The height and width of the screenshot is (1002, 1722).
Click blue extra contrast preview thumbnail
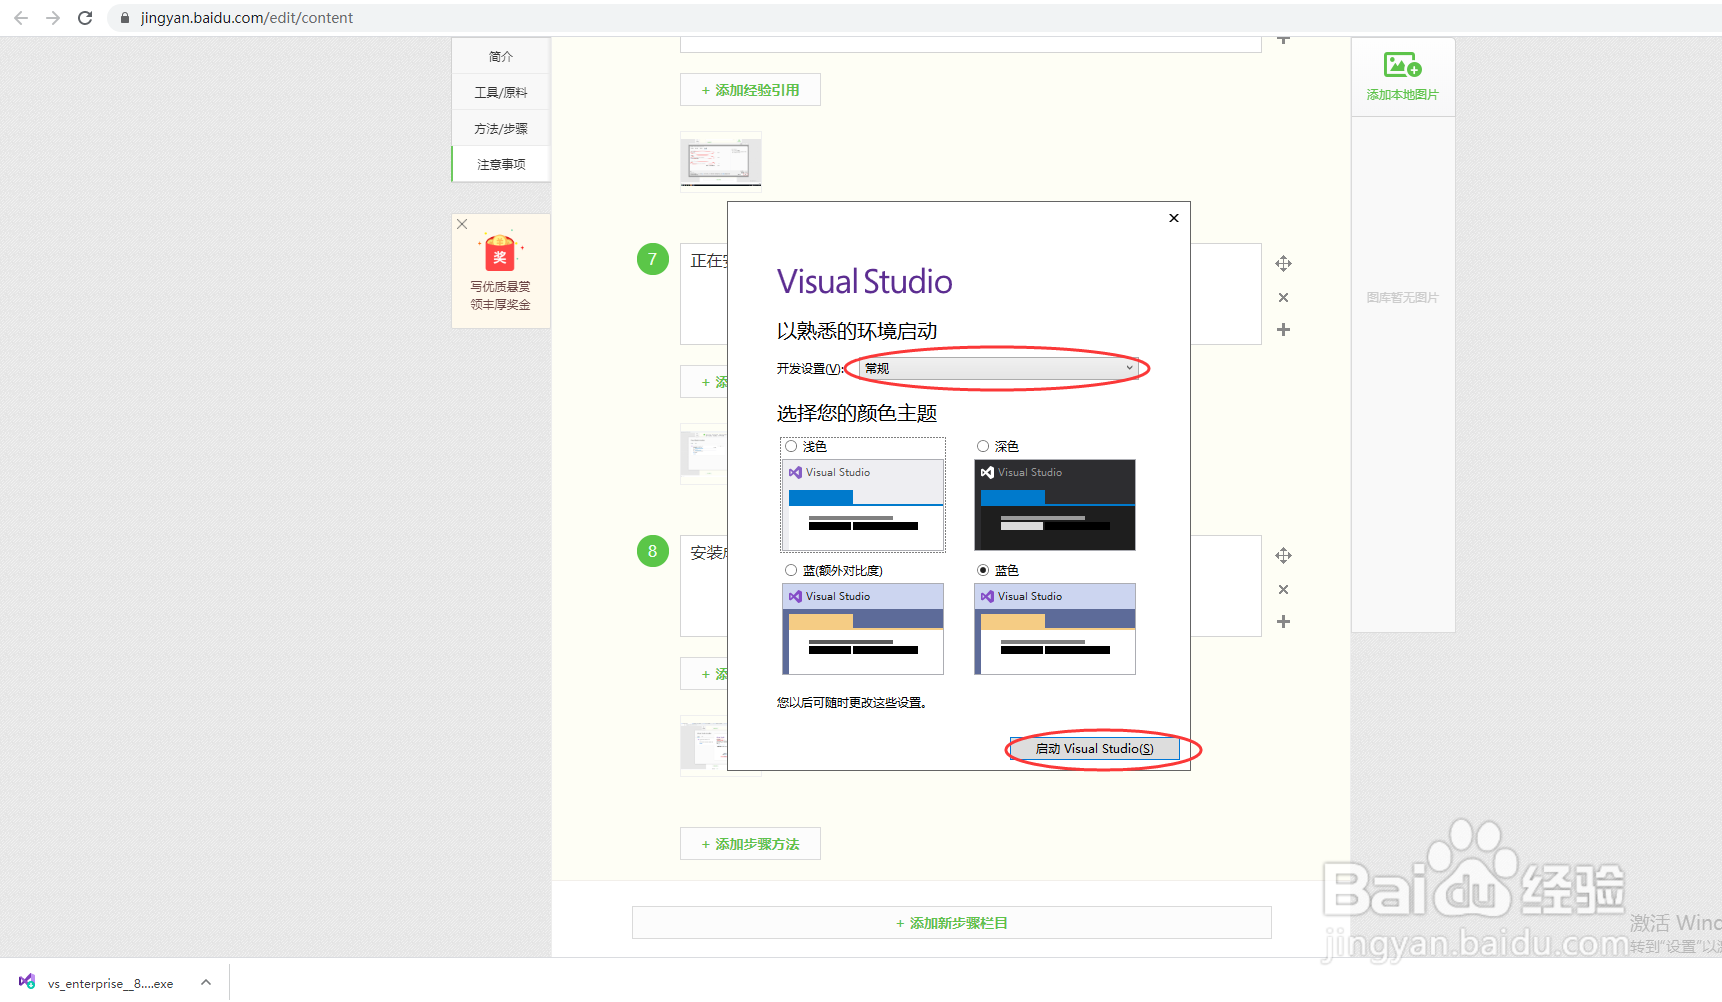(863, 629)
